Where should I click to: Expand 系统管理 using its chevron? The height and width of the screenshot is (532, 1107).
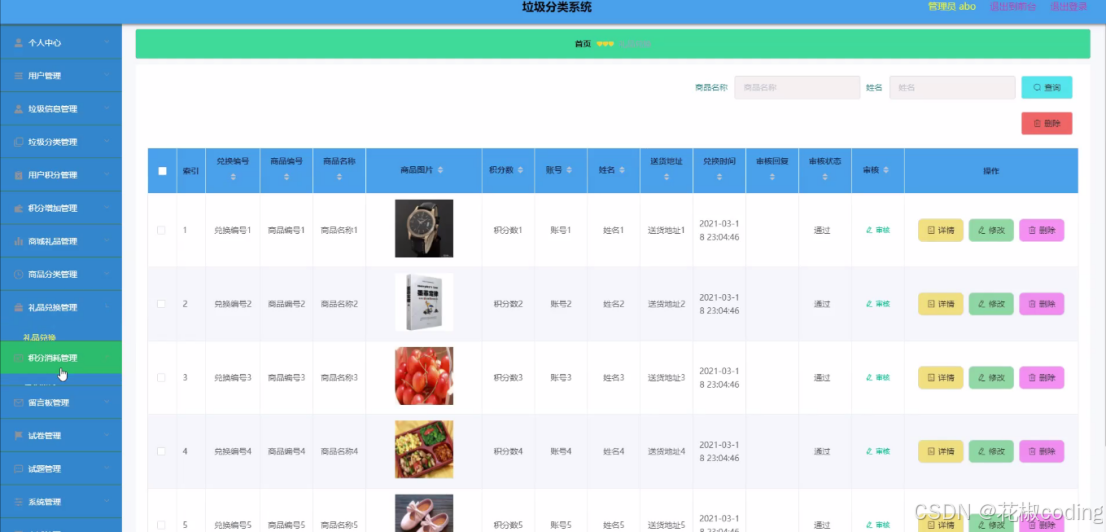pyautogui.click(x=107, y=502)
